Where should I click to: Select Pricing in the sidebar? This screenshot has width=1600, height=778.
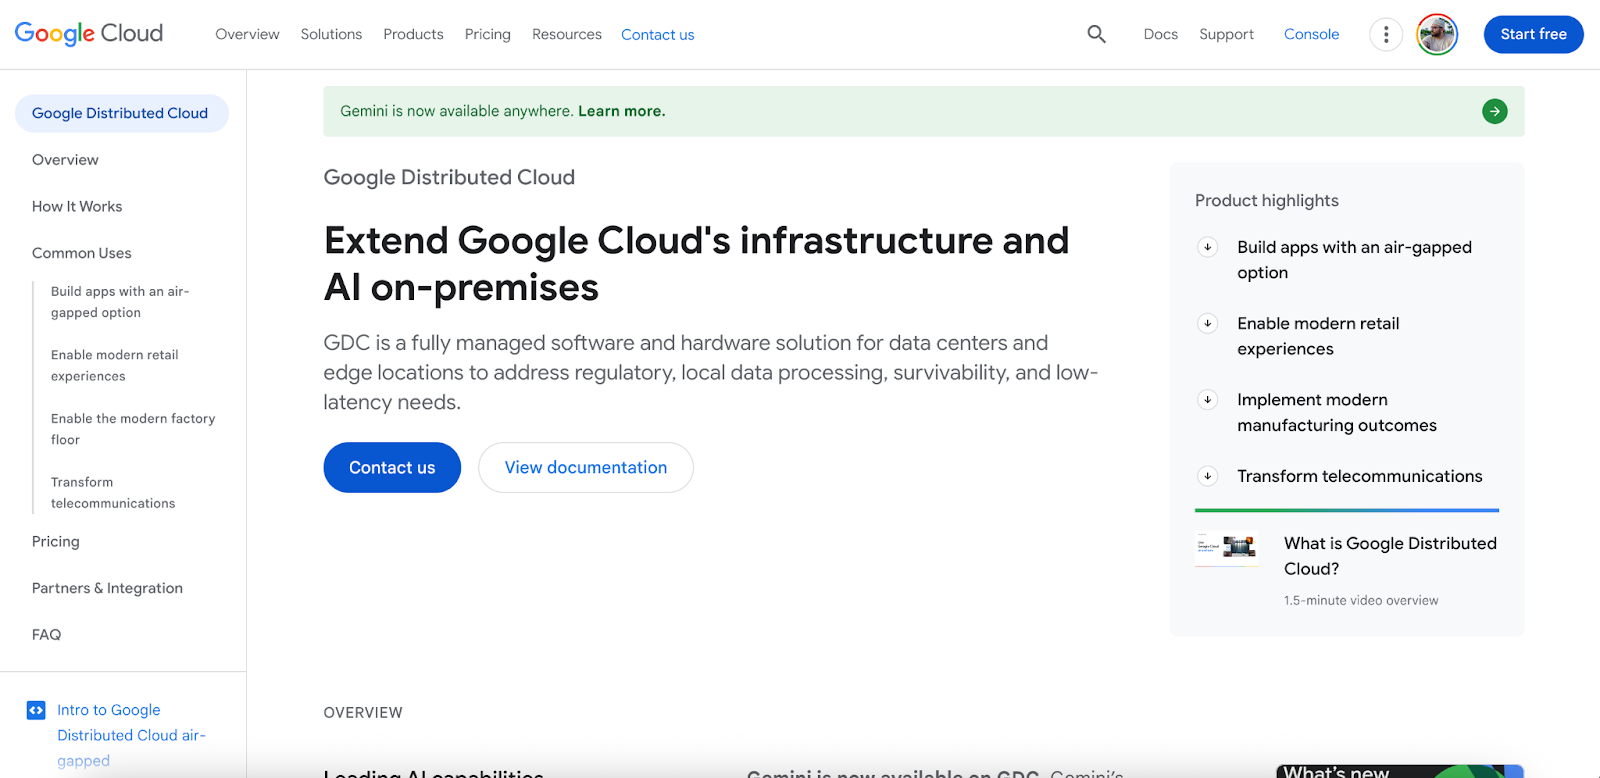pyautogui.click(x=56, y=542)
